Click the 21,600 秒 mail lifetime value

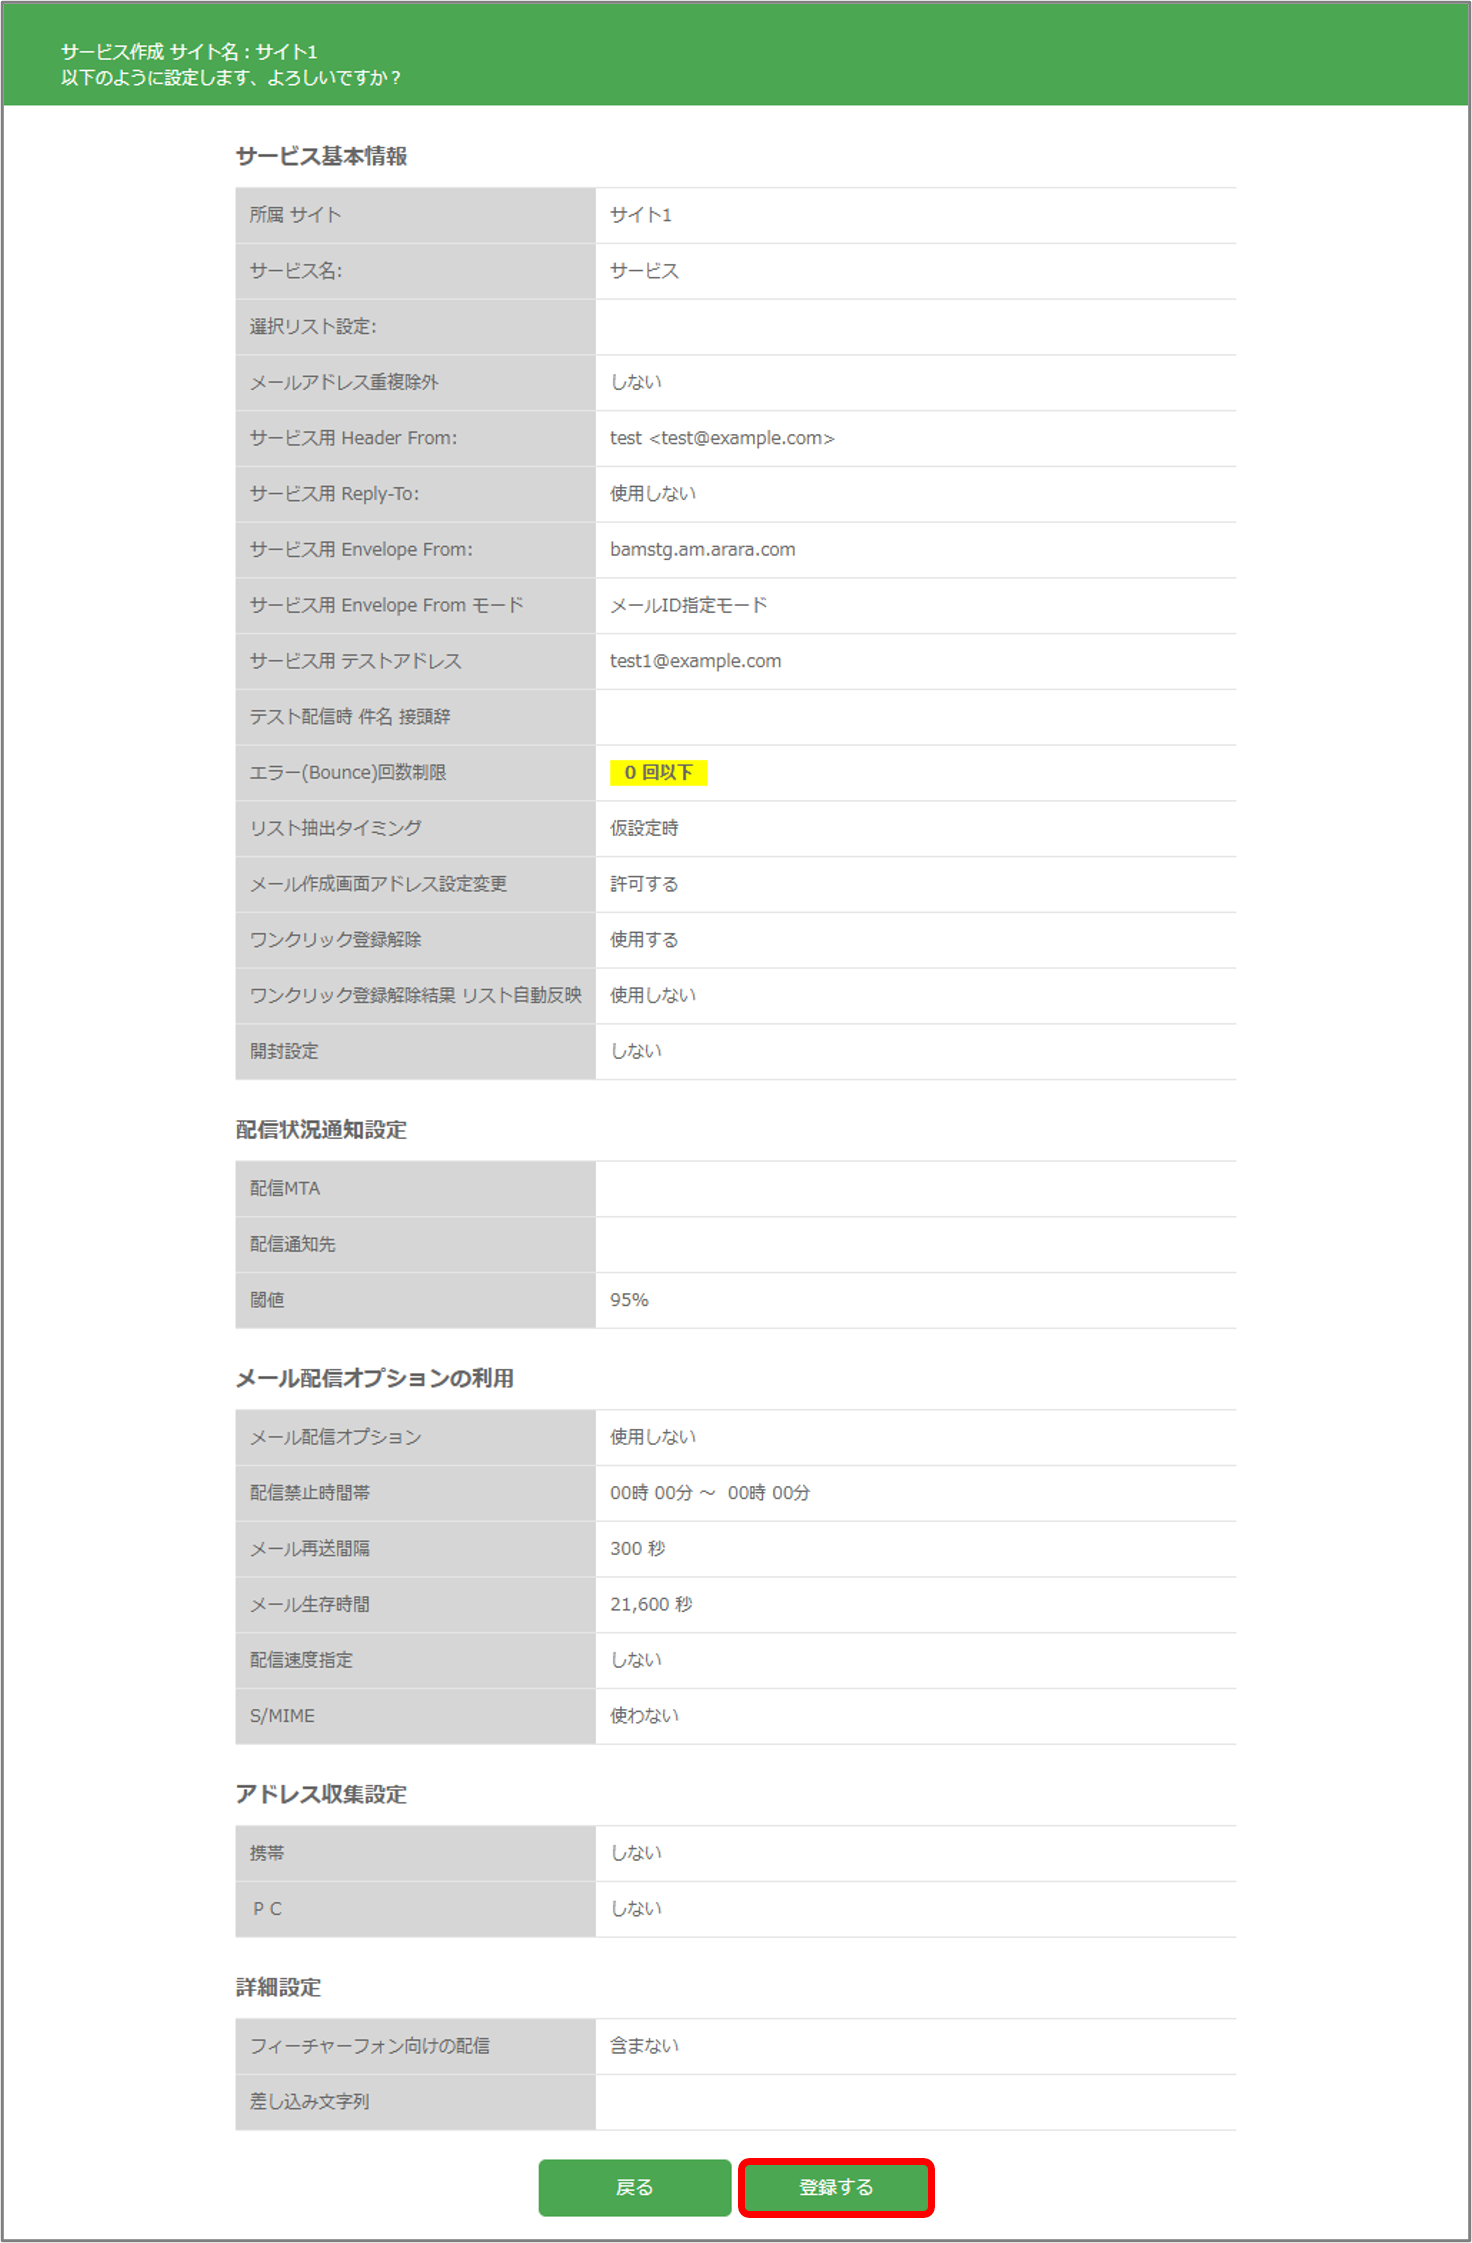click(x=651, y=1604)
